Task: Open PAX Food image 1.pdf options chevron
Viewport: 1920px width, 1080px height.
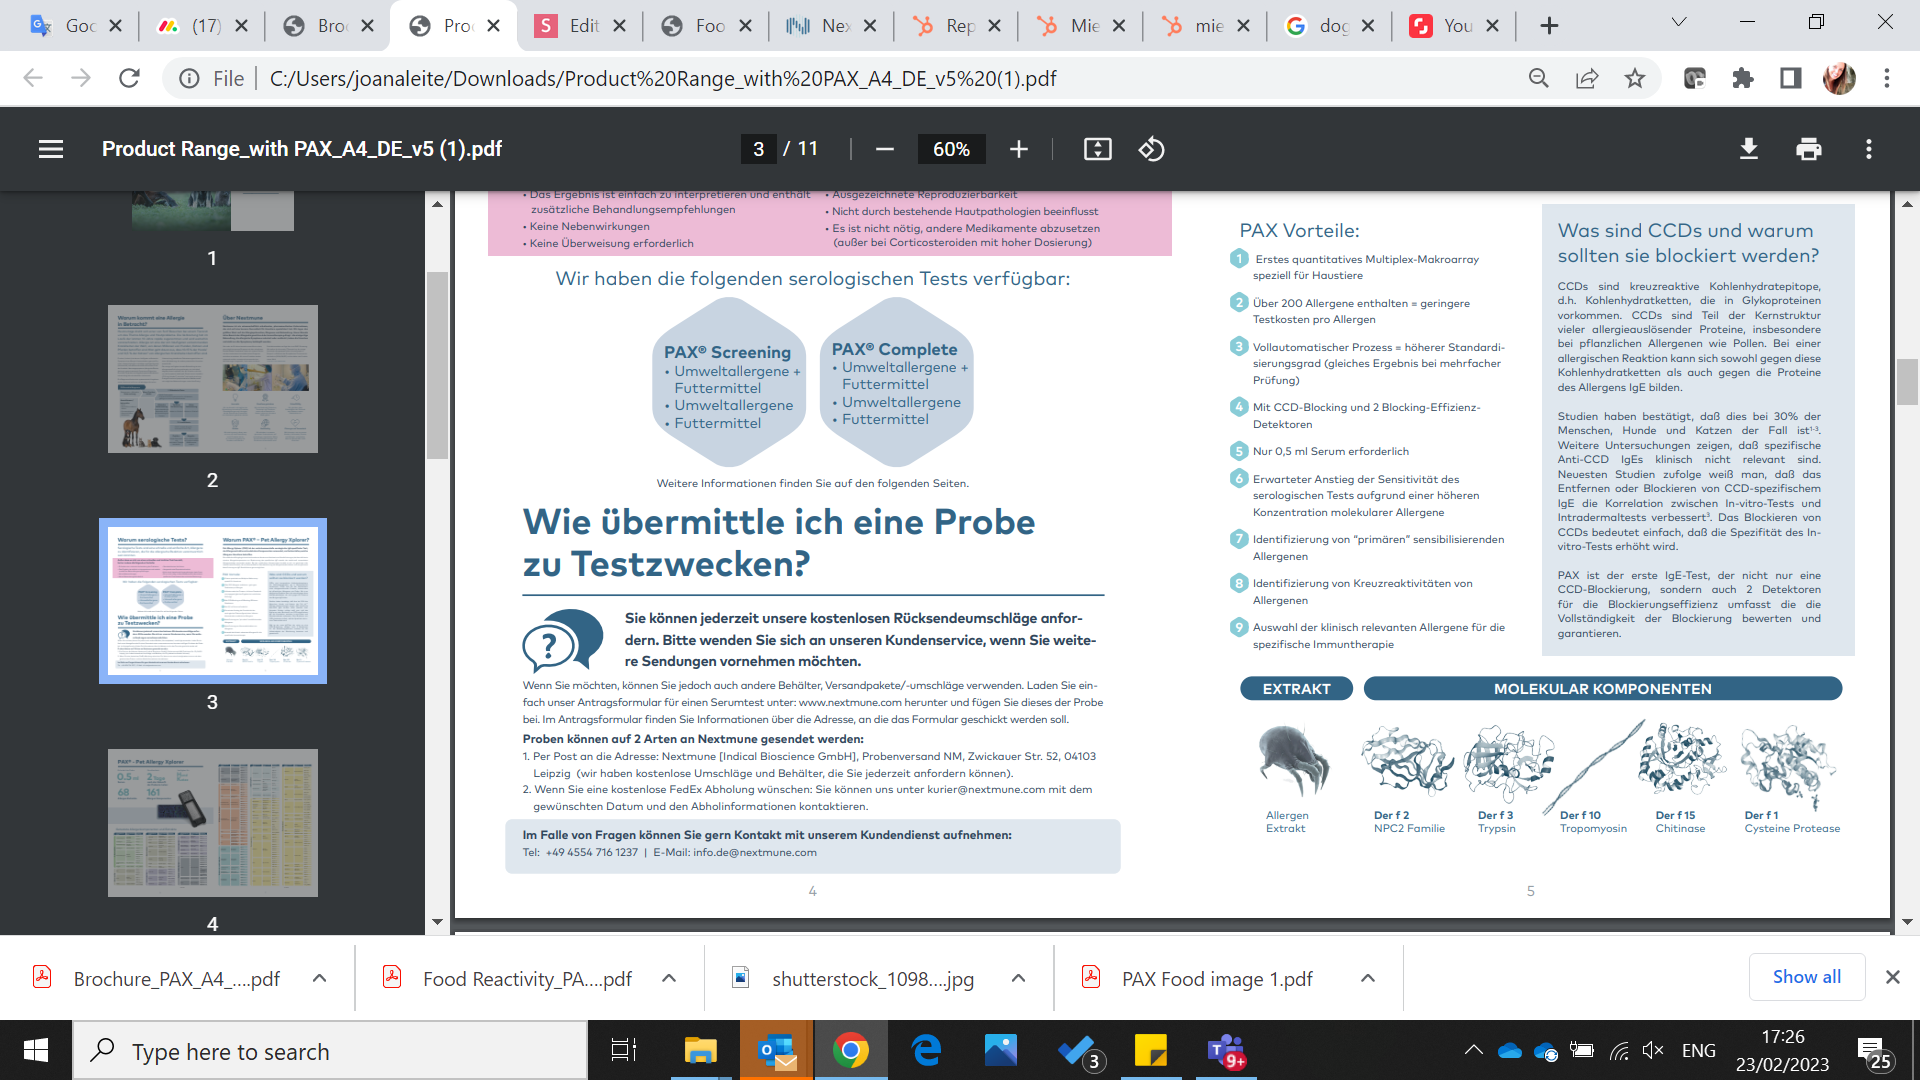Action: click(x=1367, y=978)
